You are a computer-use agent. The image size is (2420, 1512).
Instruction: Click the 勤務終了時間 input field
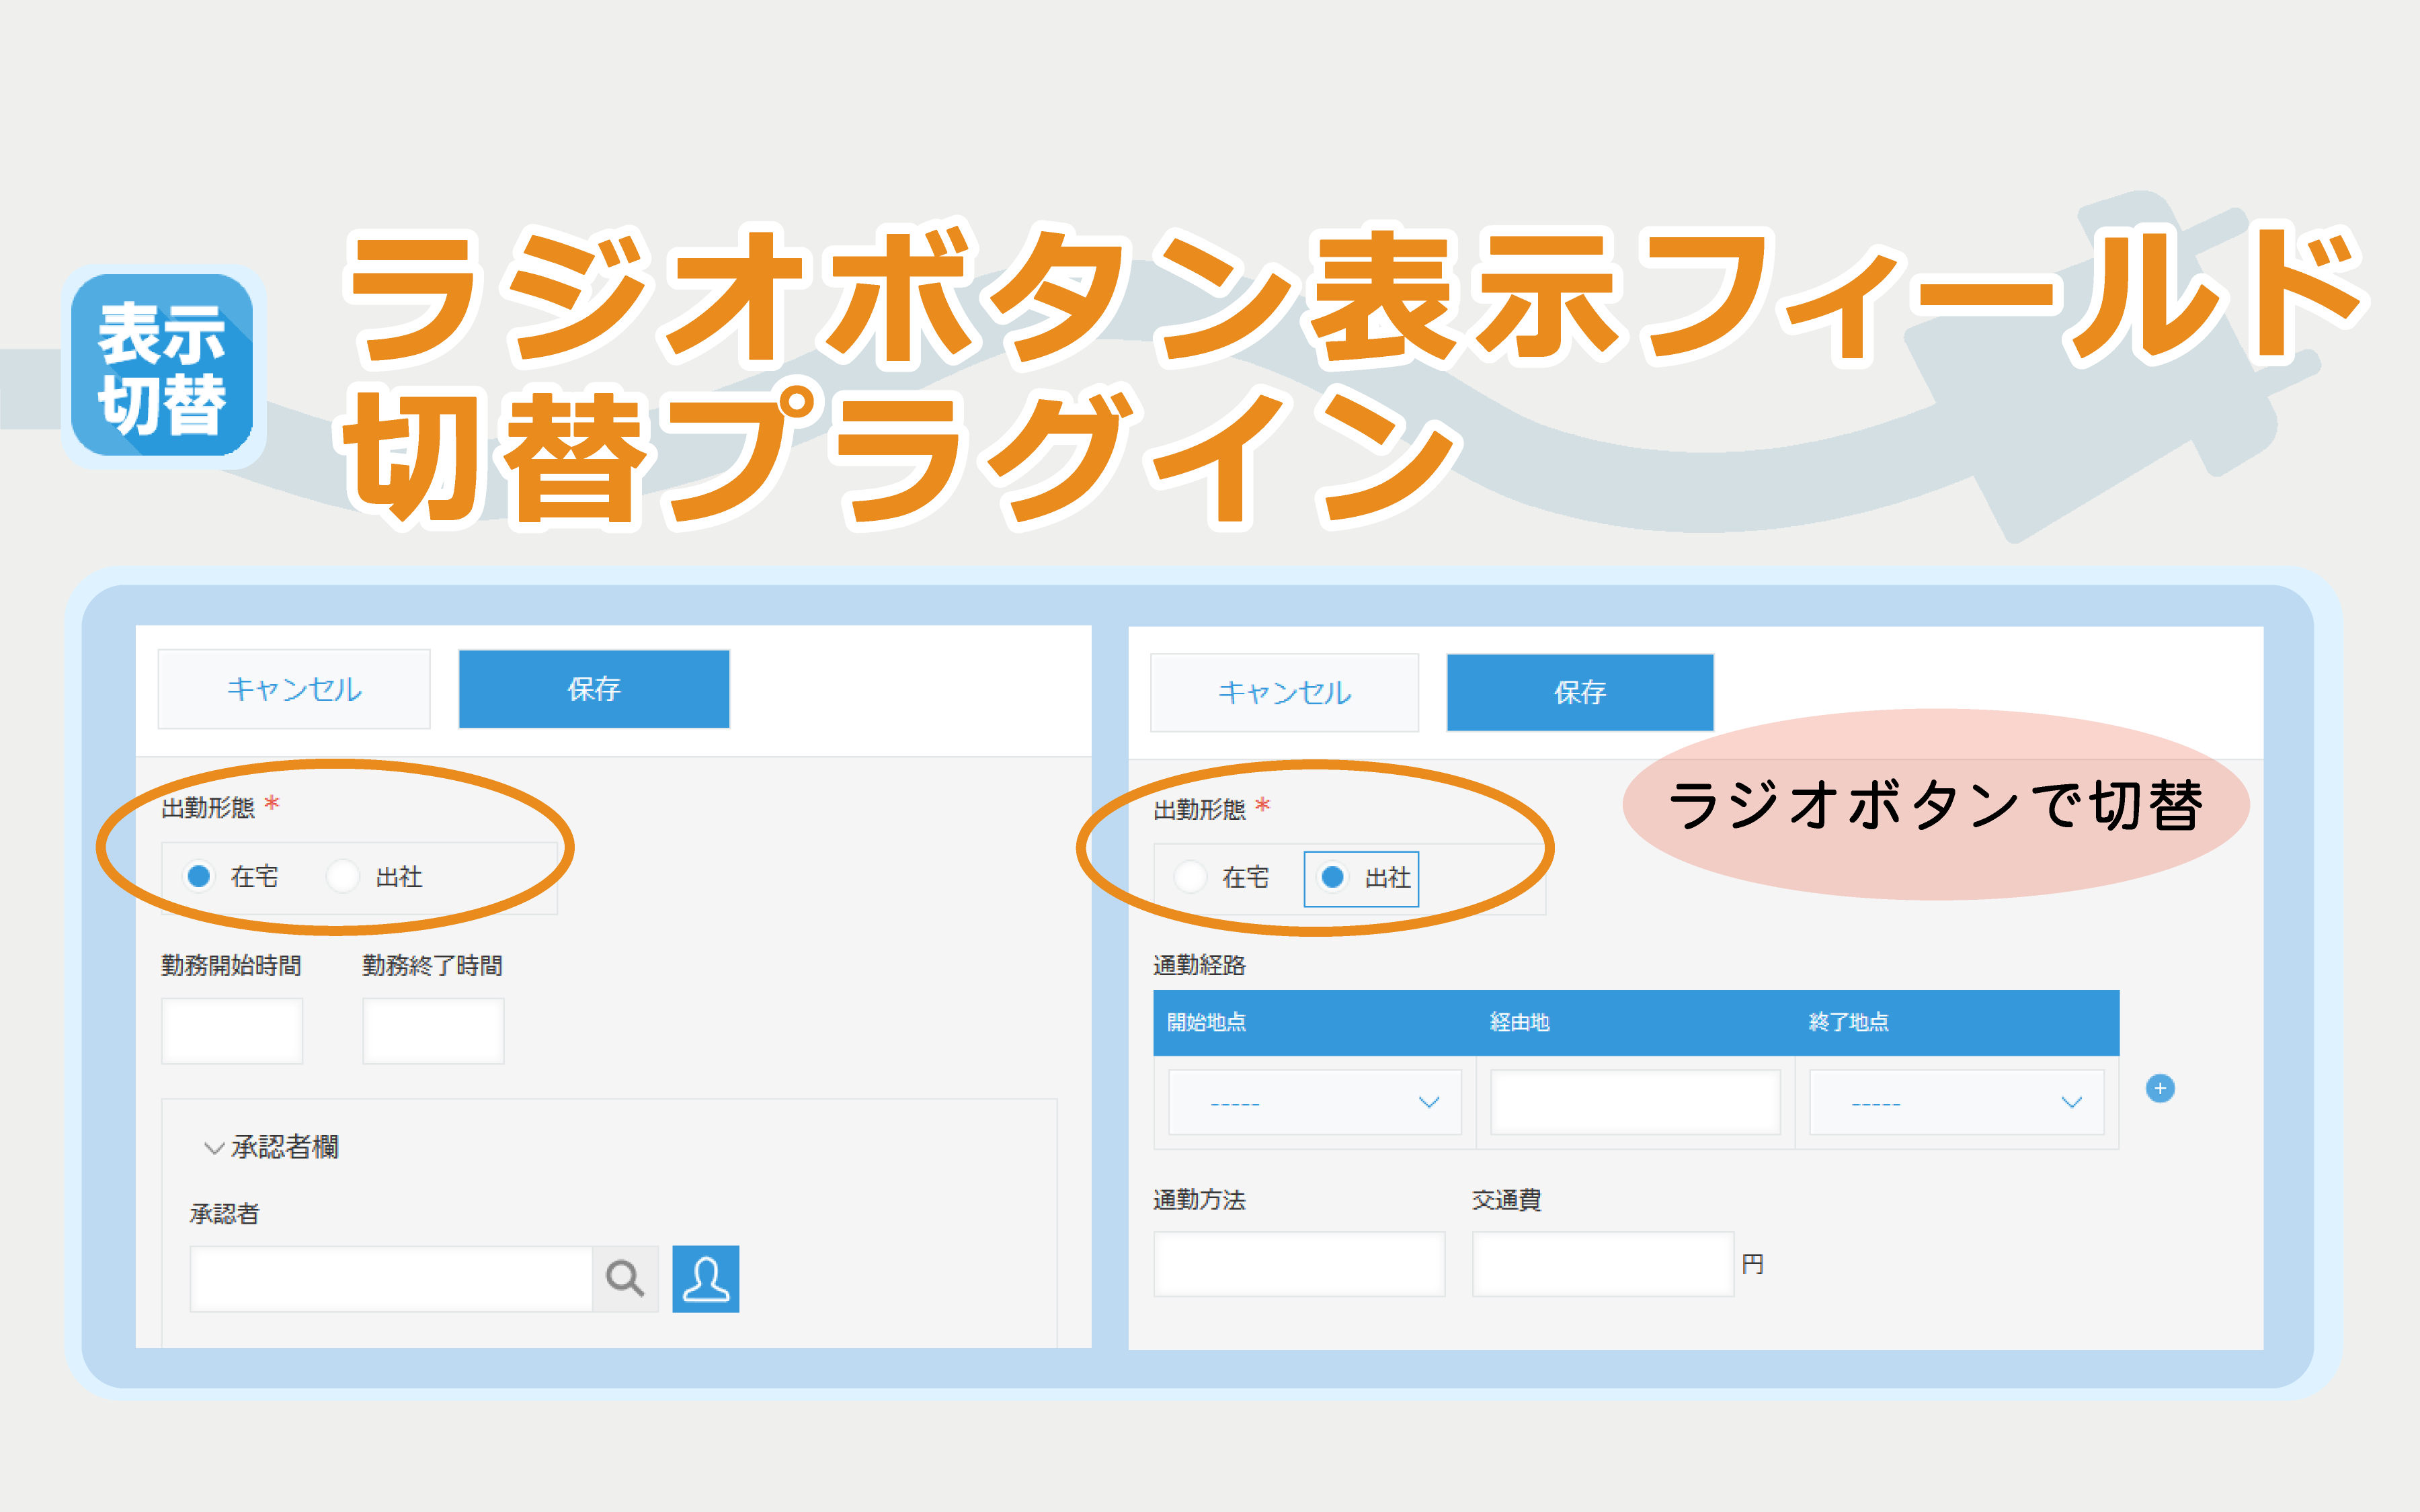(x=433, y=1031)
